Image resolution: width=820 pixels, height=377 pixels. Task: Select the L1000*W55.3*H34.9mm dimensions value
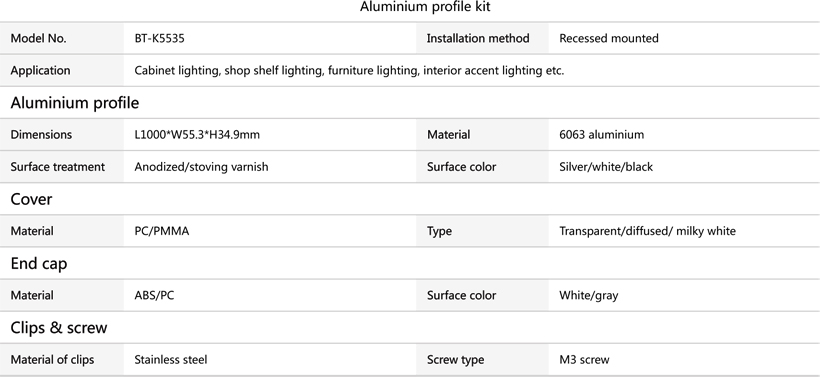point(197,135)
